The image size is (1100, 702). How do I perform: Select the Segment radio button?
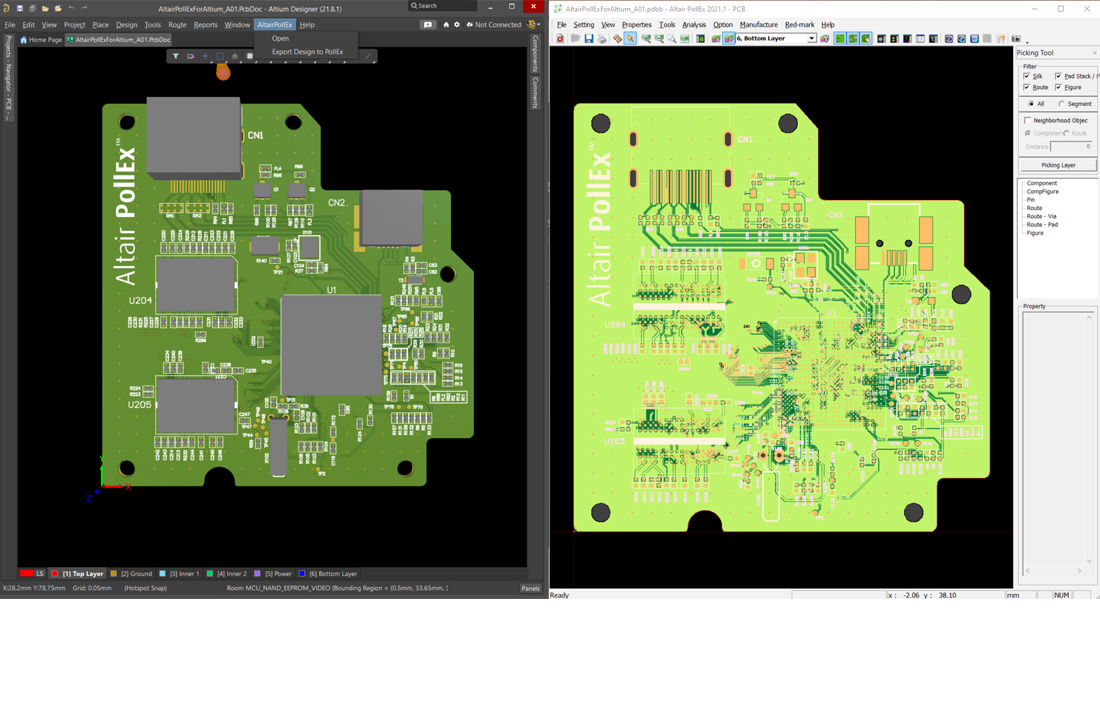tap(1061, 104)
